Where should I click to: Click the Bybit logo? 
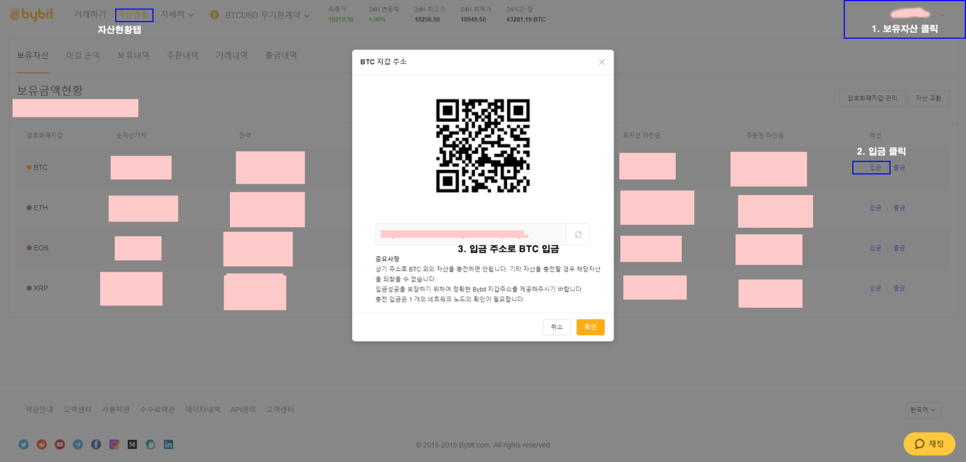pyautogui.click(x=32, y=14)
